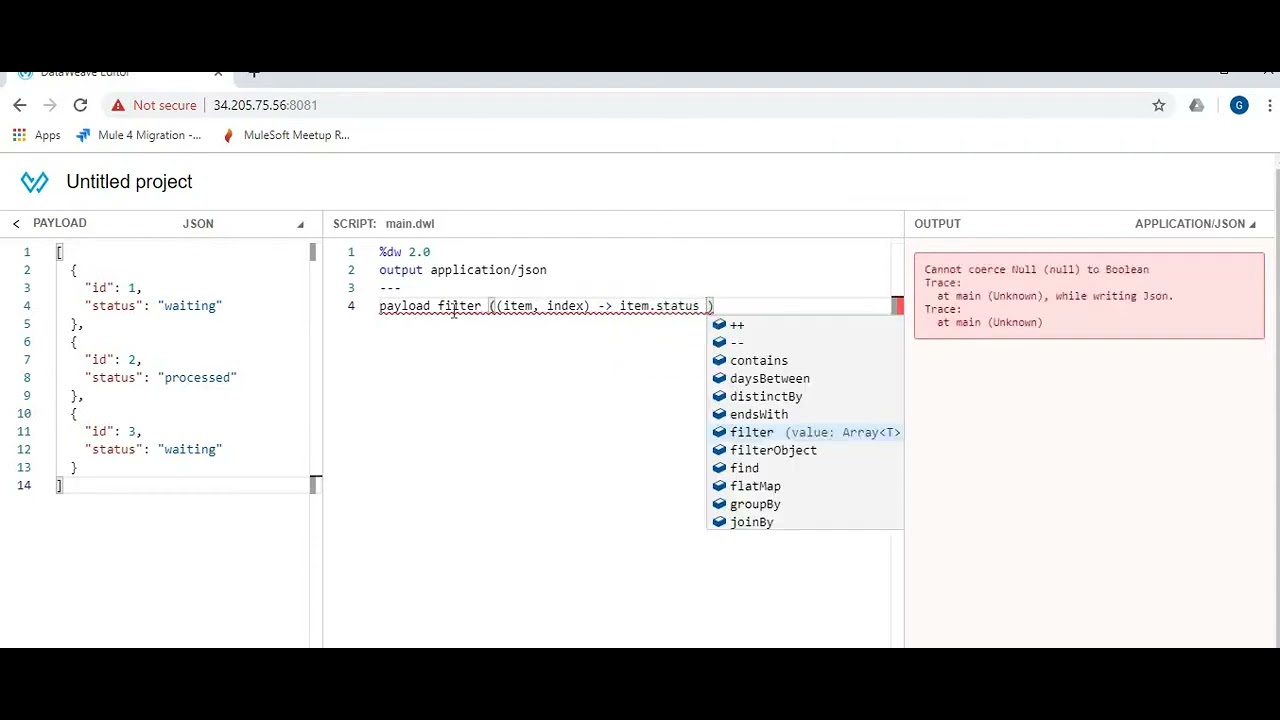Bookmark this page with star icon

click(x=1159, y=105)
